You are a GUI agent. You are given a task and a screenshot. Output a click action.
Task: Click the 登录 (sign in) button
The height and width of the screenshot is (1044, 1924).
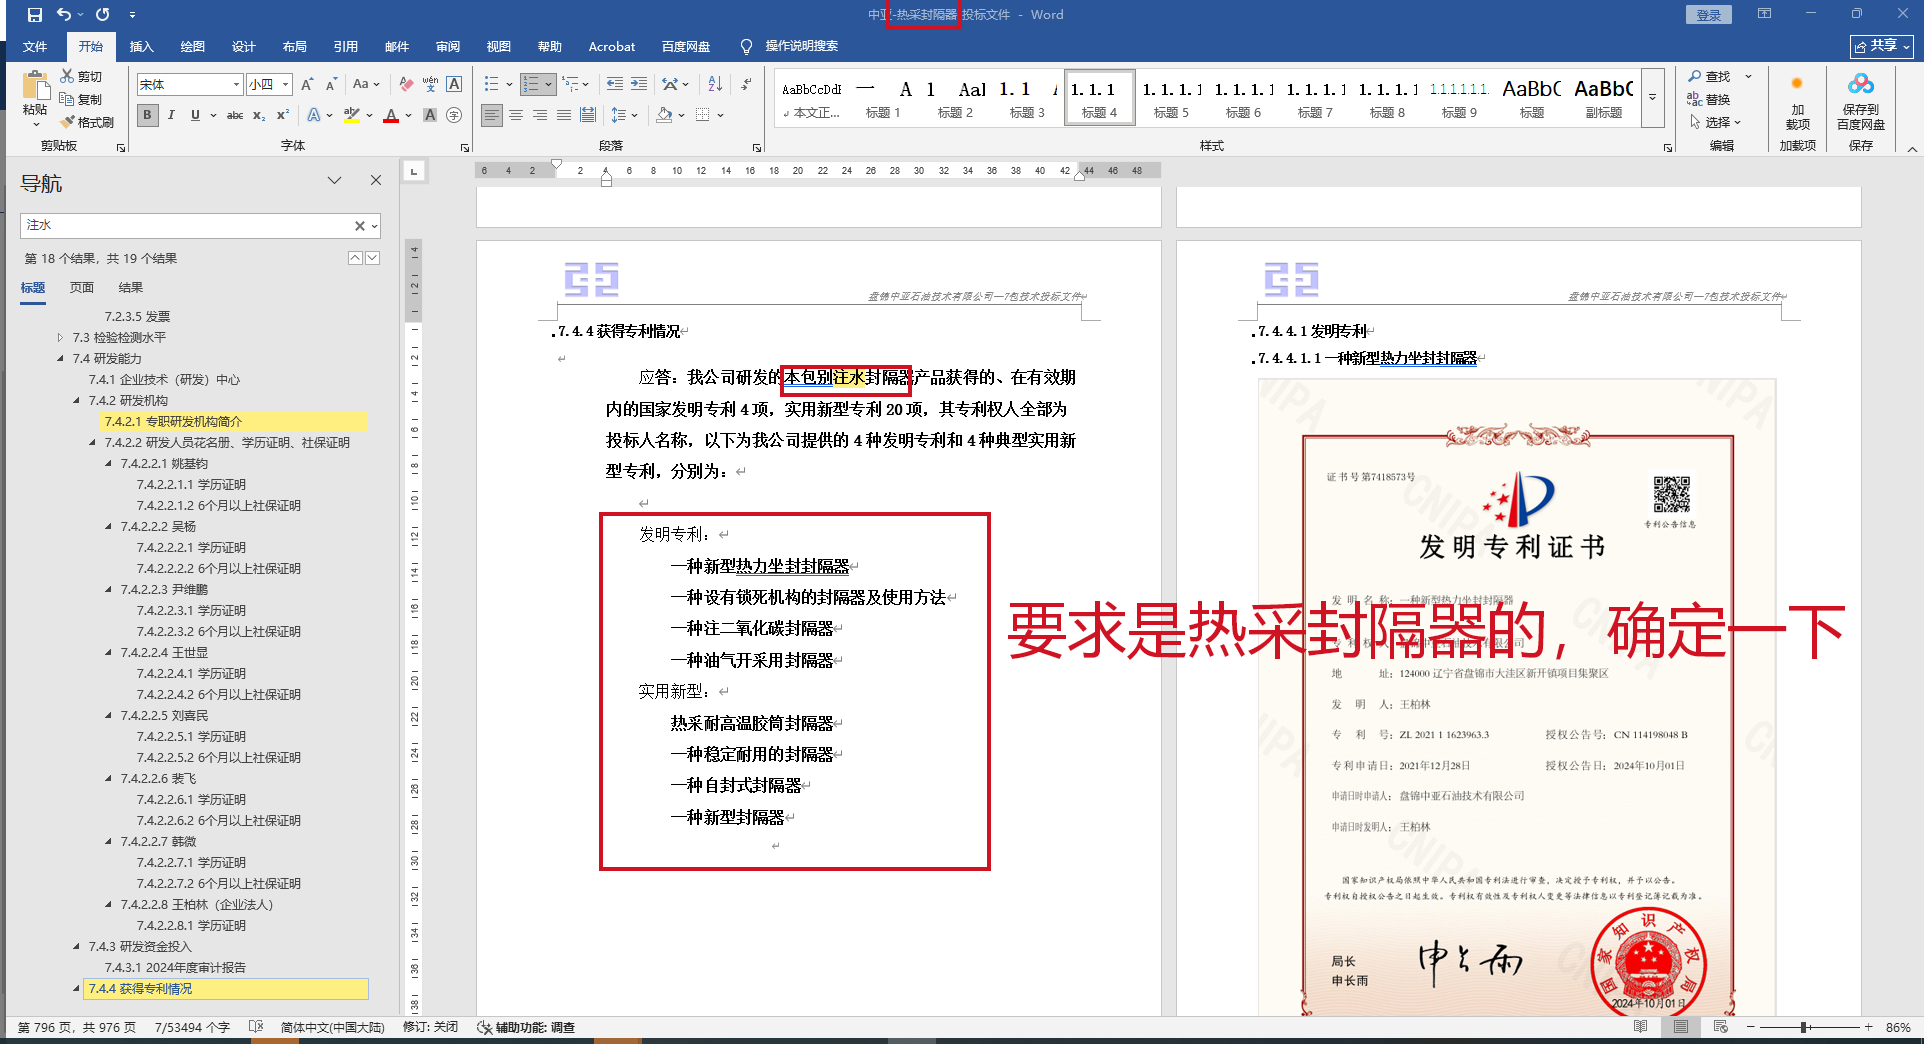[x=1708, y=15]
